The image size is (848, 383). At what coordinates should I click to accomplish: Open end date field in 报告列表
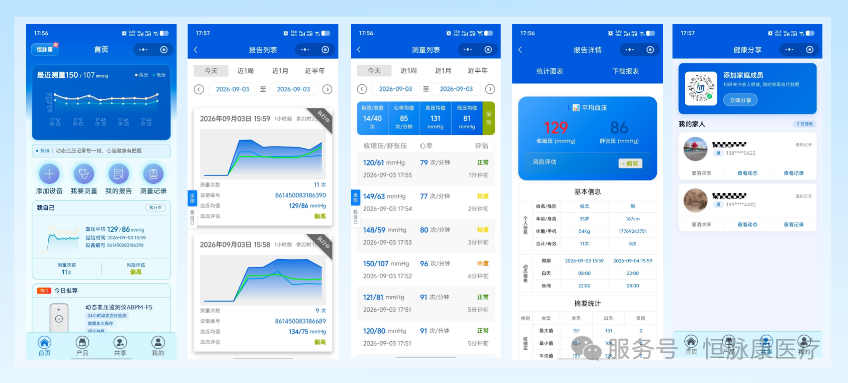(294, 89)
